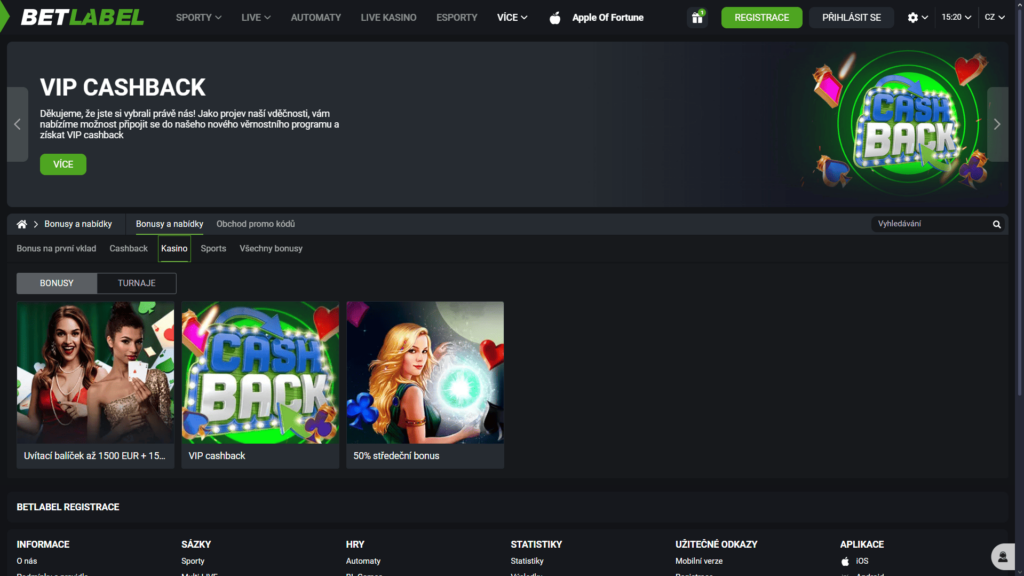
Task: Activate the Kasino filter
Action: pos(173,248)
